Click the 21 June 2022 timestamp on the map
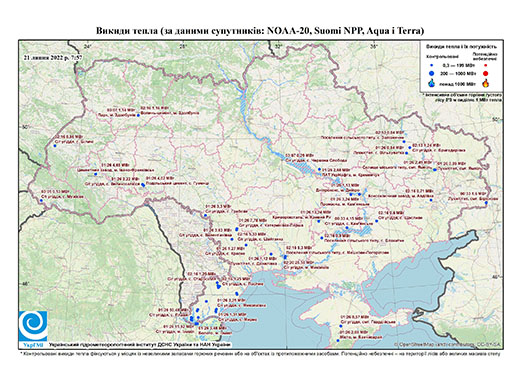 [x=53, y=57]
